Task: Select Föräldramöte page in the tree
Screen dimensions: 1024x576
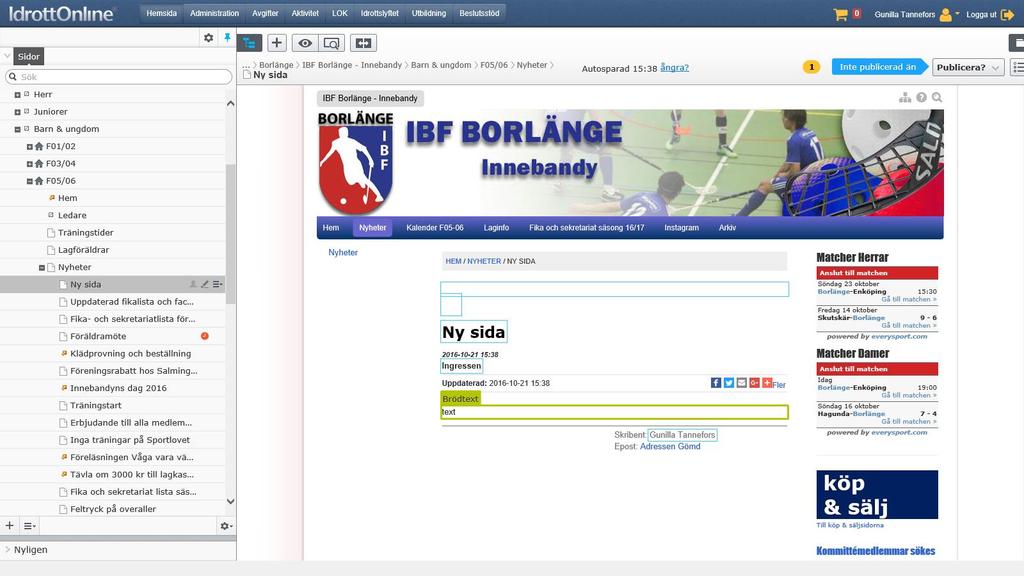Action: (x=98, y=336)
